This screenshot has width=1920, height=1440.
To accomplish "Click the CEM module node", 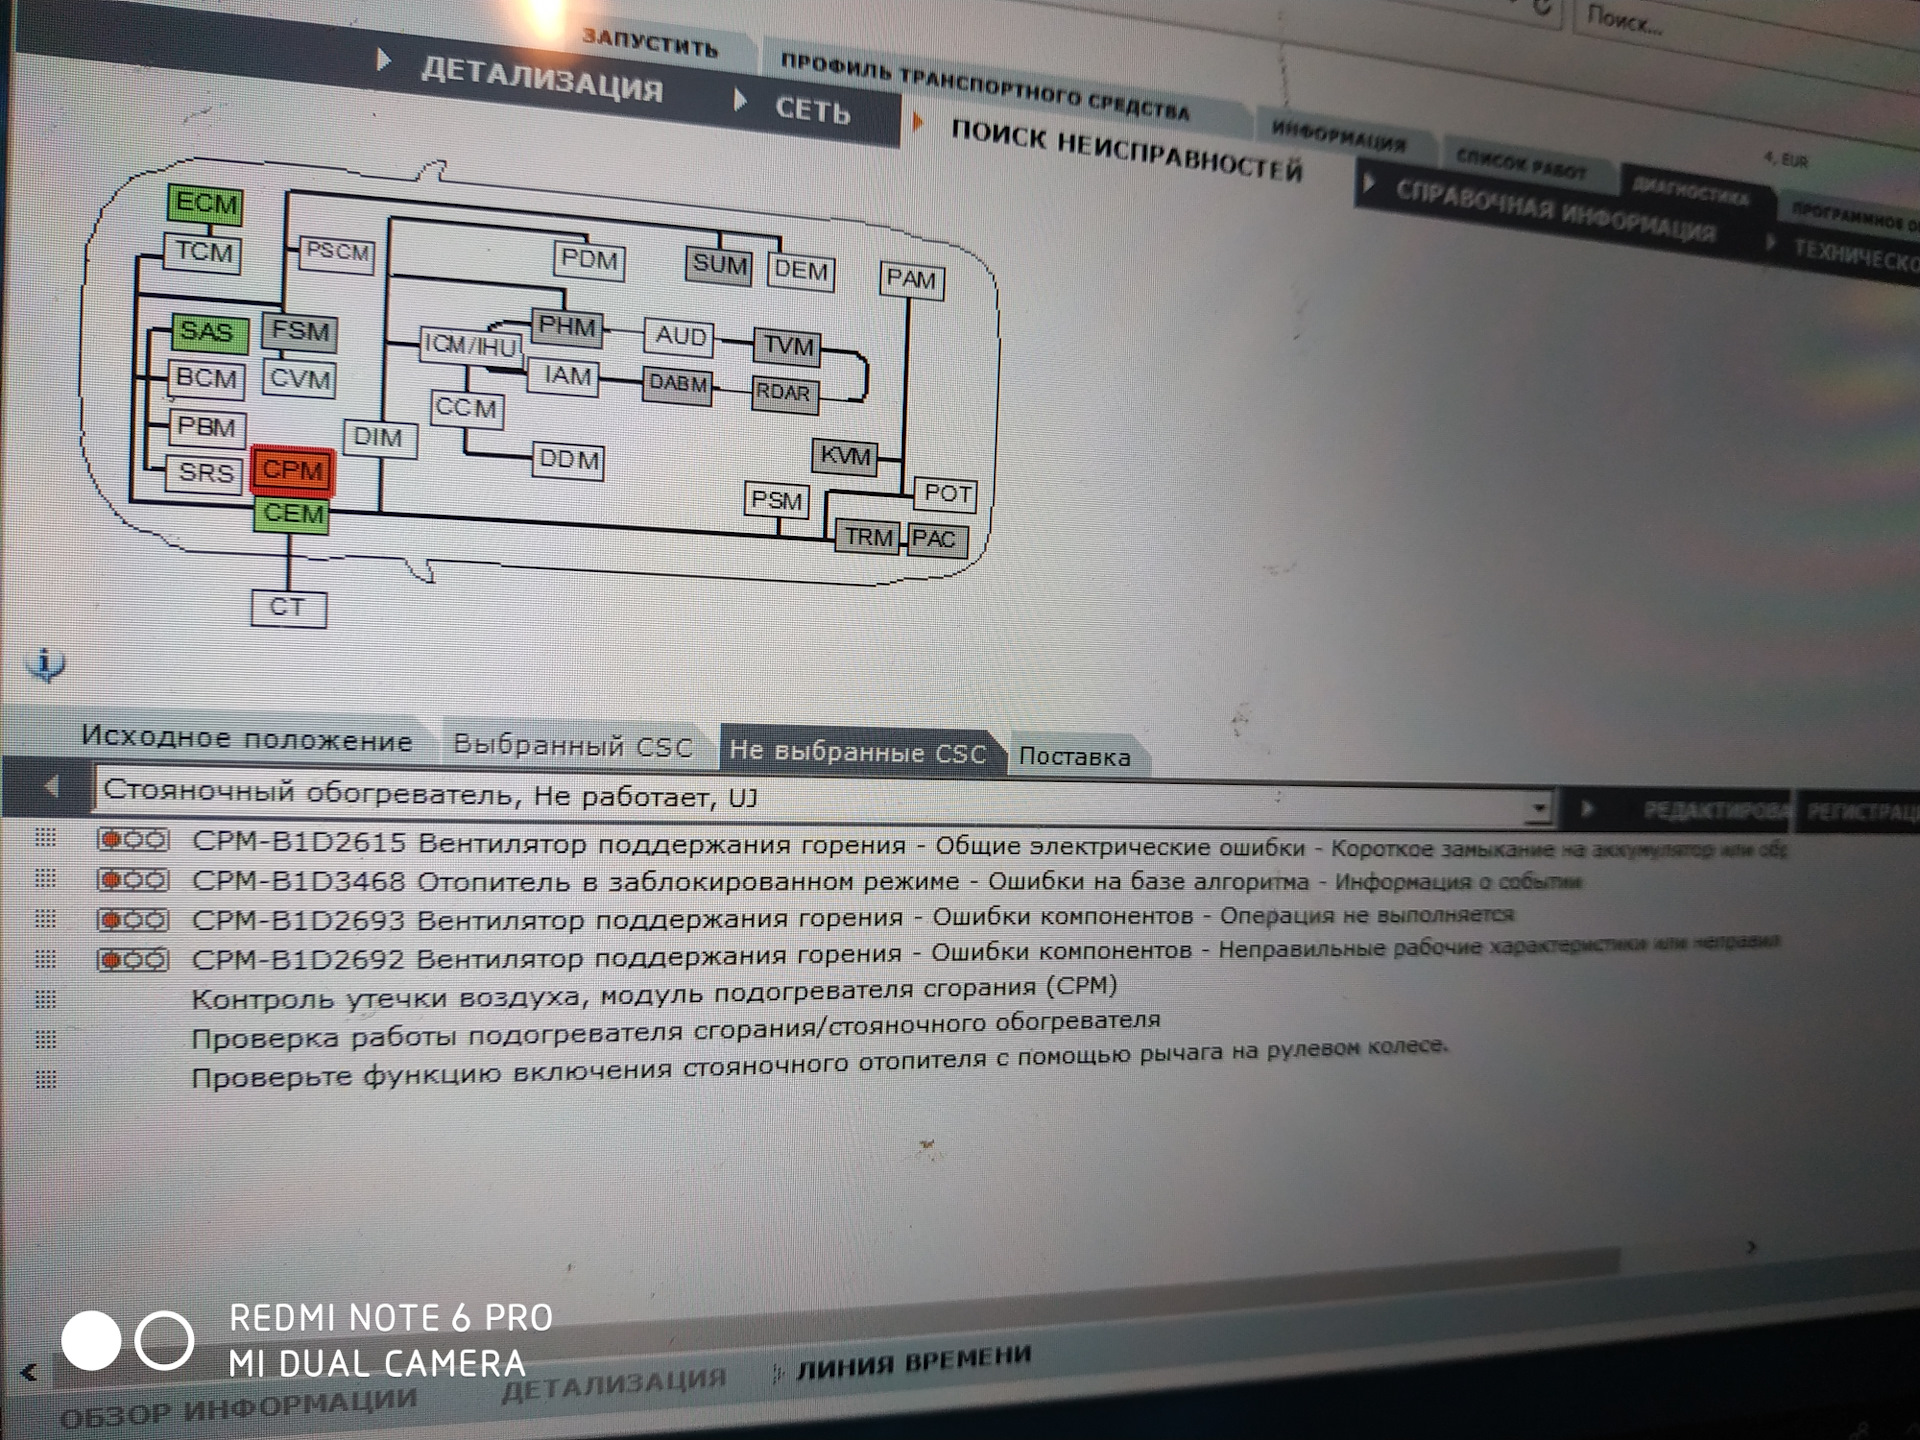I will click(x=293, y=515).
